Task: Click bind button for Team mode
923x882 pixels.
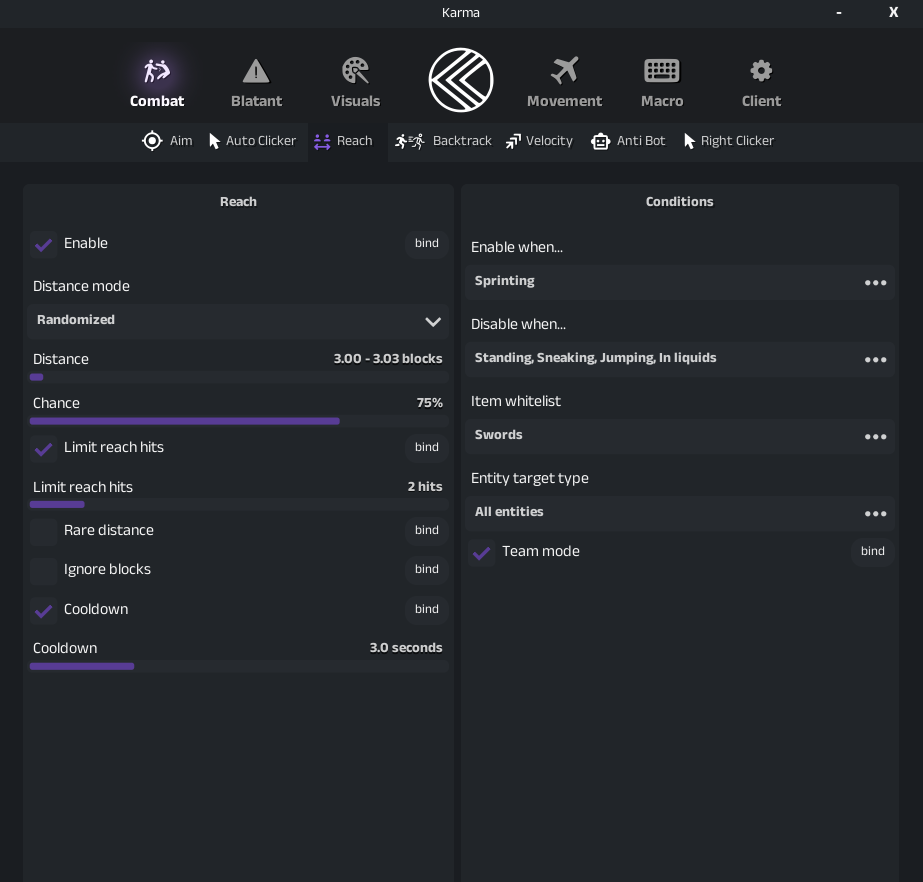Action: tap(873, 552)
